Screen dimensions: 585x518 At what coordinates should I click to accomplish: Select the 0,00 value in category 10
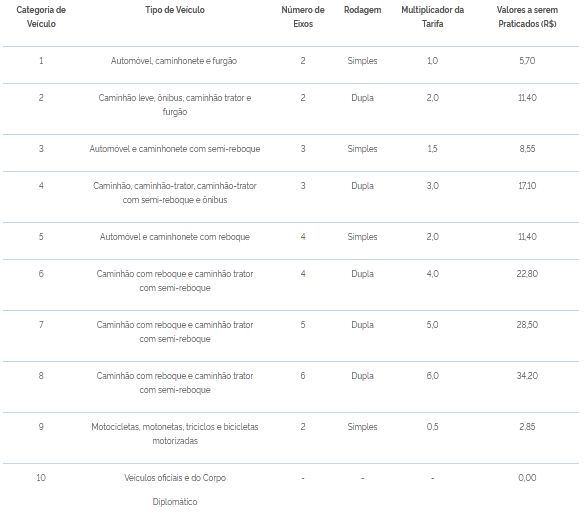527,477
